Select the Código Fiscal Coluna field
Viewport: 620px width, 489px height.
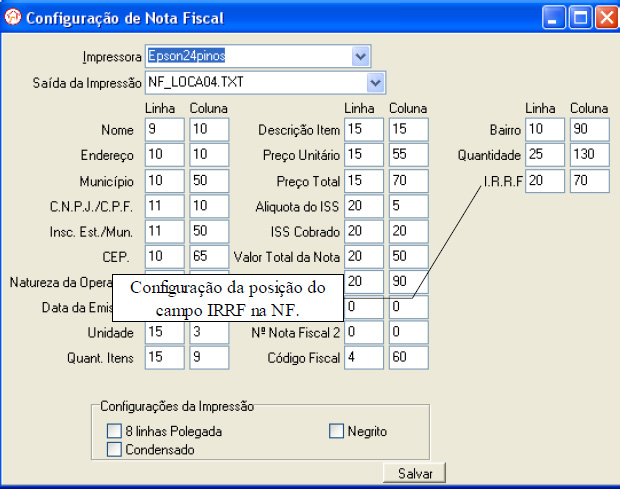408,358
